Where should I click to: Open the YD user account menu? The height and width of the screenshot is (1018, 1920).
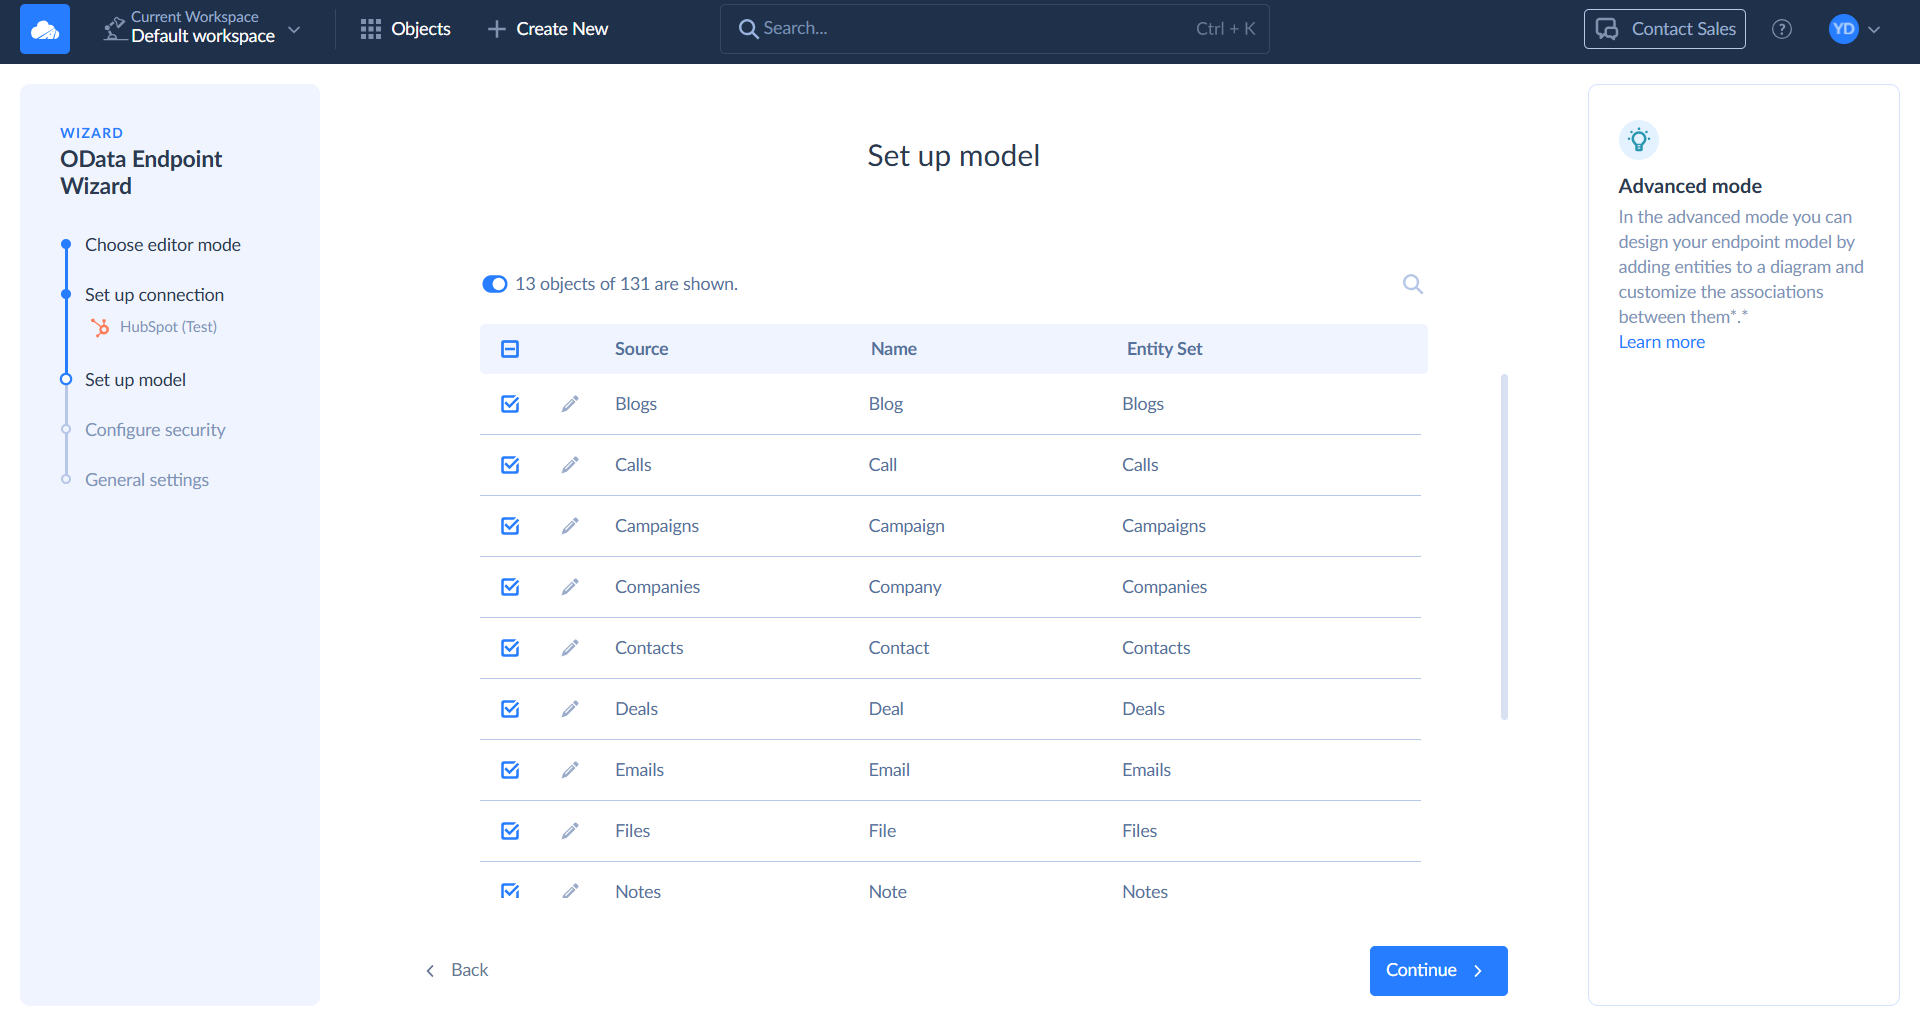1854,29
